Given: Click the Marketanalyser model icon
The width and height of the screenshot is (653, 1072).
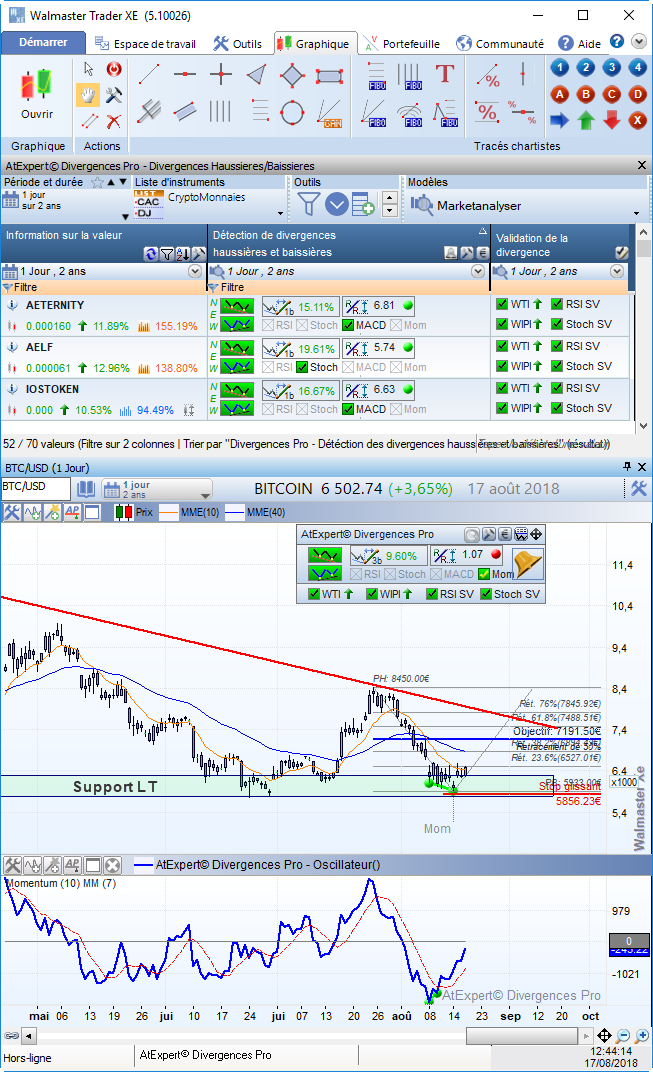Looking at the screenshot, I should (422, 205).
